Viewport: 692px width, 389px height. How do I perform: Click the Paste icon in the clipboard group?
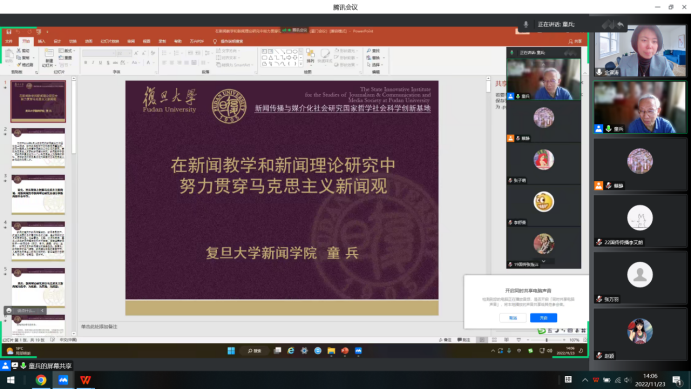(x=9, y=57)
